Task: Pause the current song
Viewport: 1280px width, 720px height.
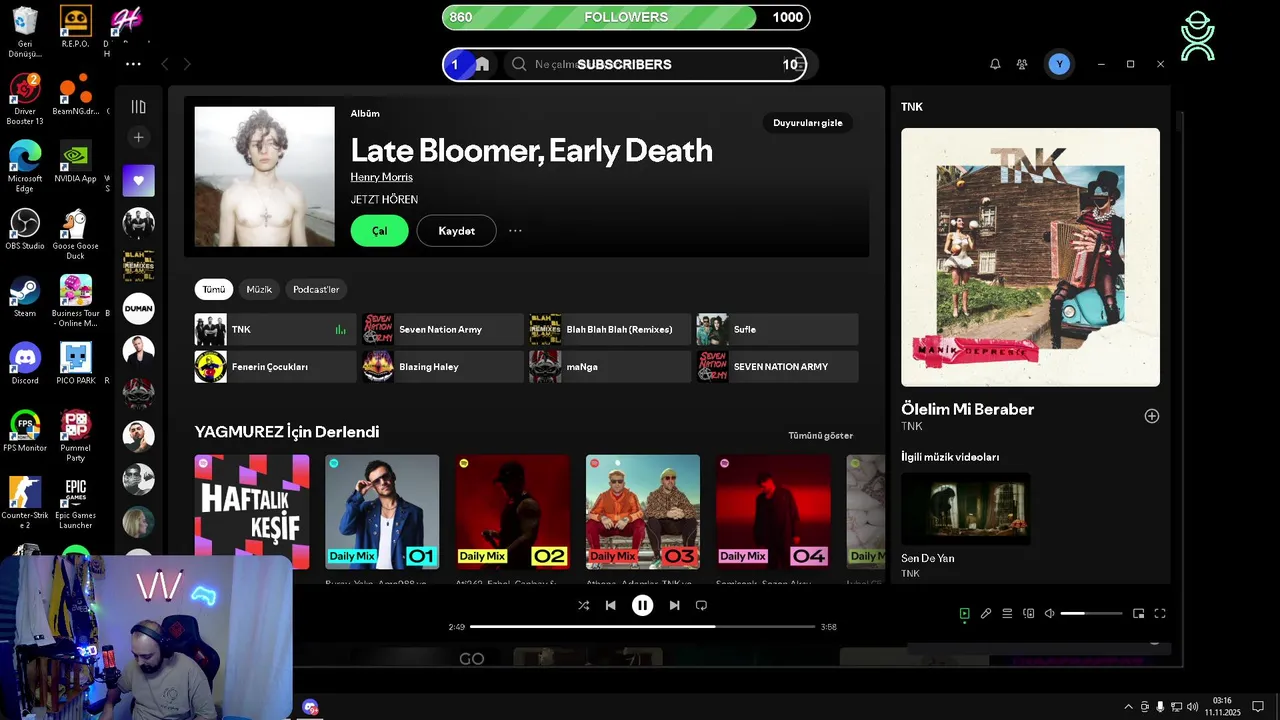Action: tap(642, 605)
